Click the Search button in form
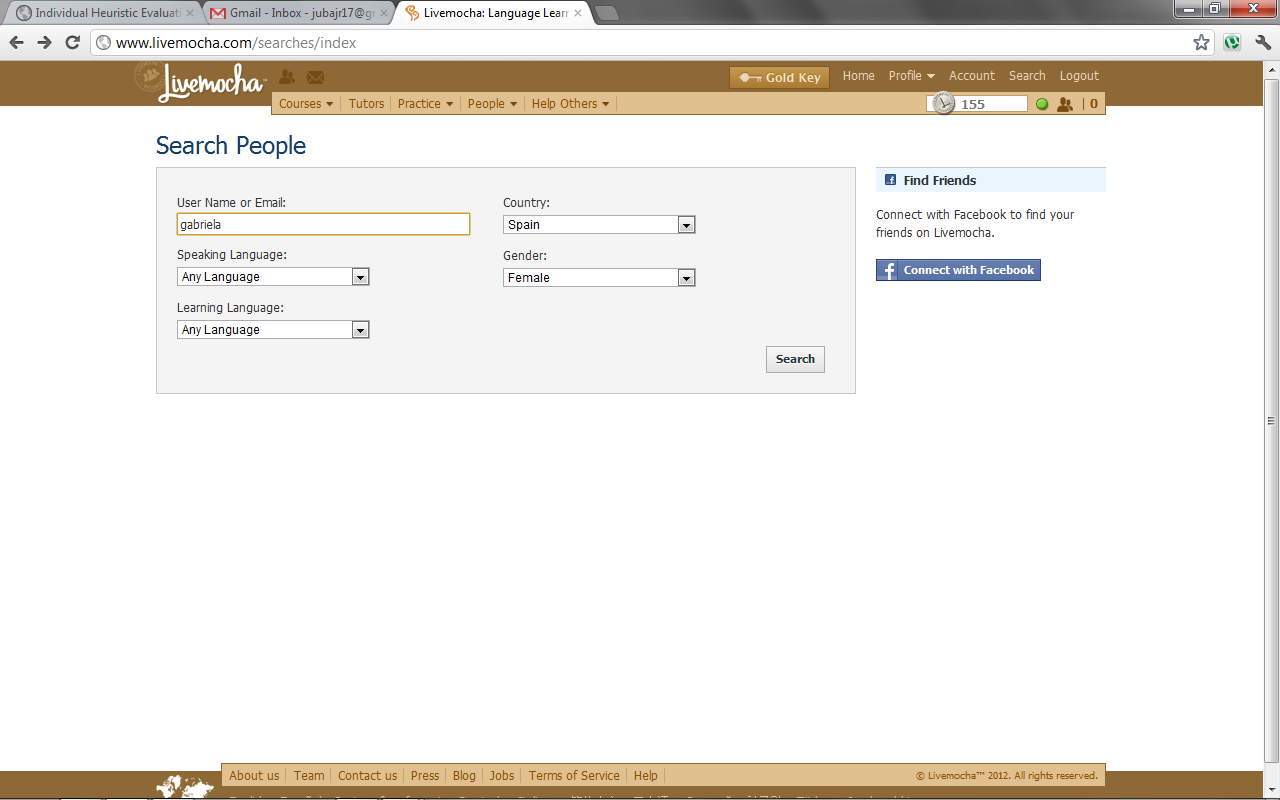Viewport: 1280px width, 800px height. point(795,359)
